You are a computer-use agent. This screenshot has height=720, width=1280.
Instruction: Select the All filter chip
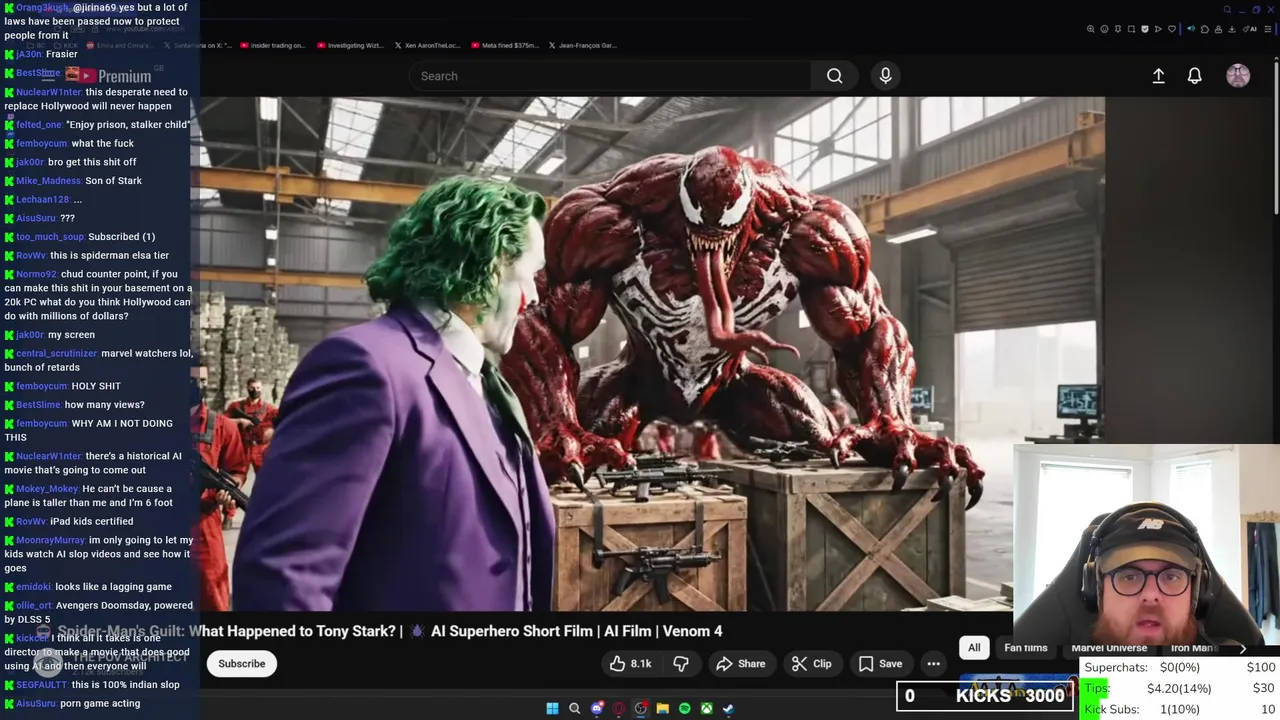[x=974, y=648]
